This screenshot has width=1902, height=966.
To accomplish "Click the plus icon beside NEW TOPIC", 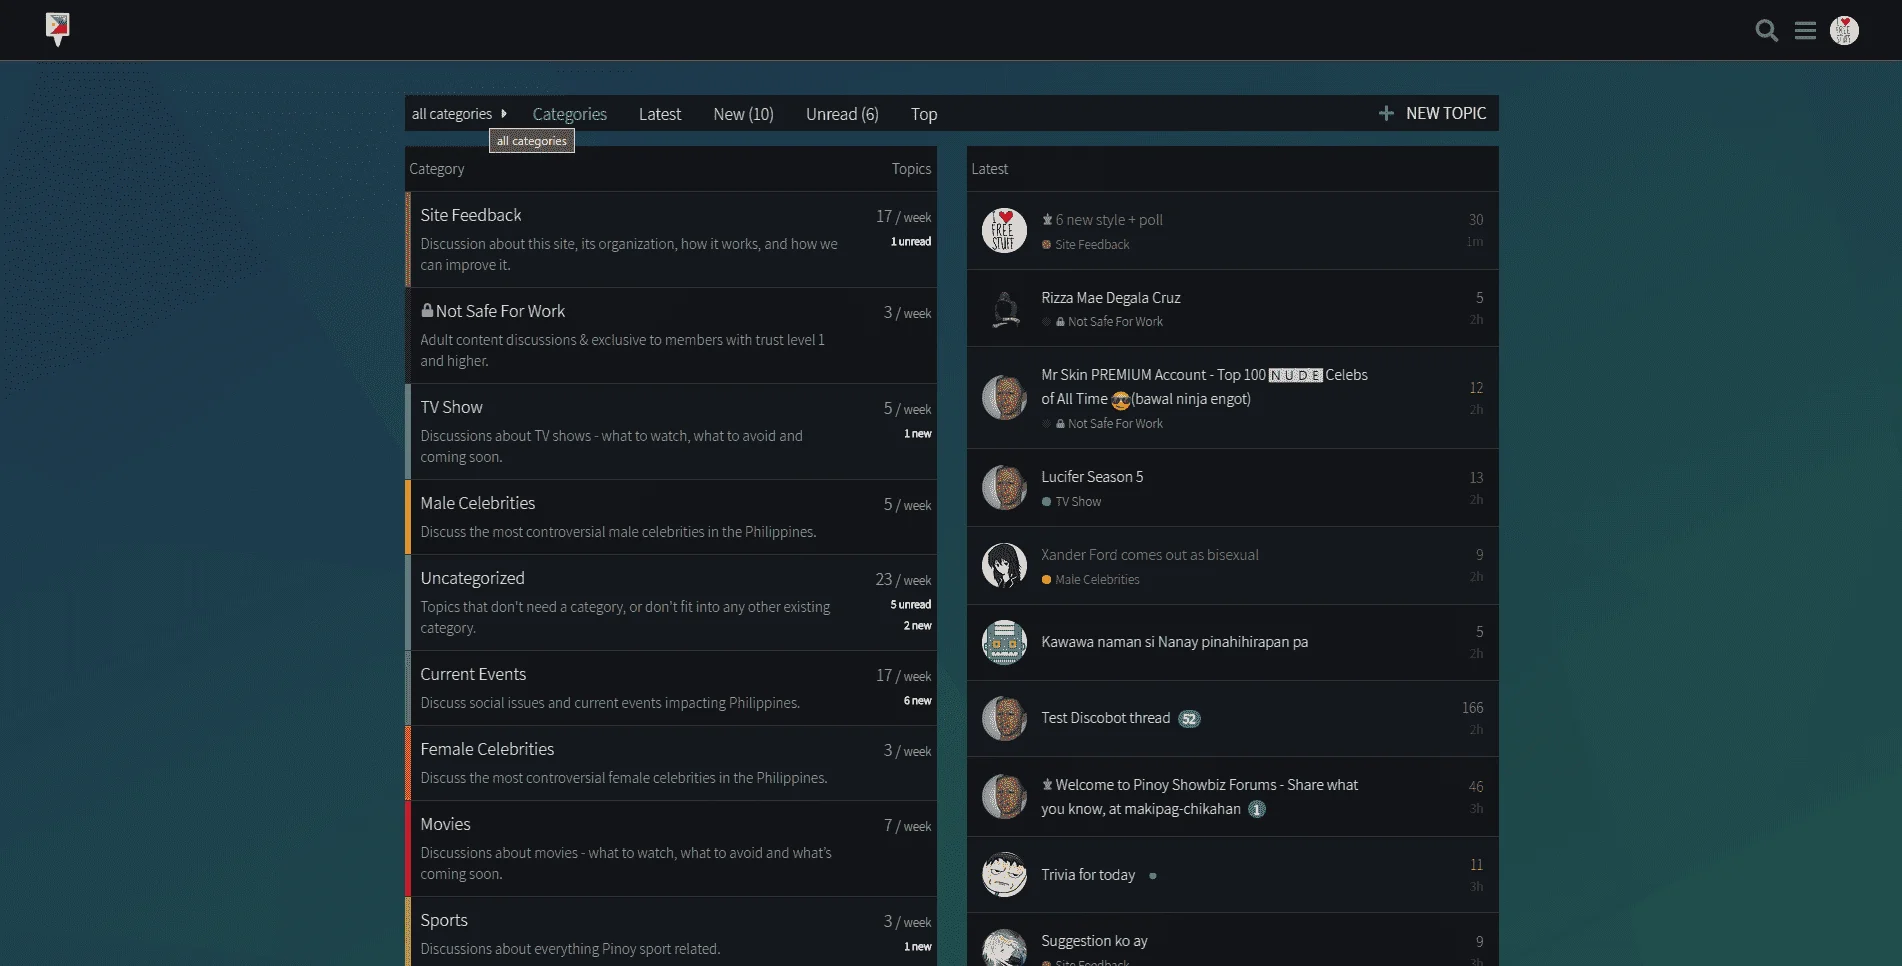I will [1386, 114].
